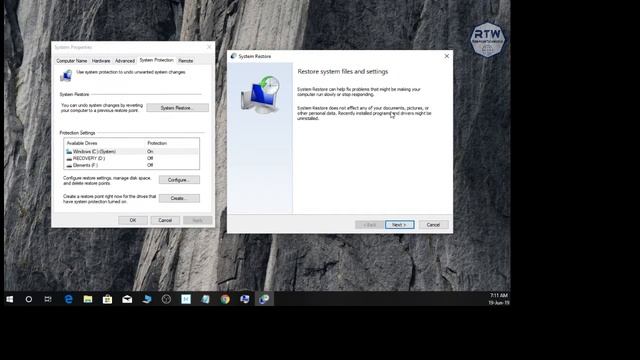
Task: Select the System Protection tab
Action: point(156,60)
